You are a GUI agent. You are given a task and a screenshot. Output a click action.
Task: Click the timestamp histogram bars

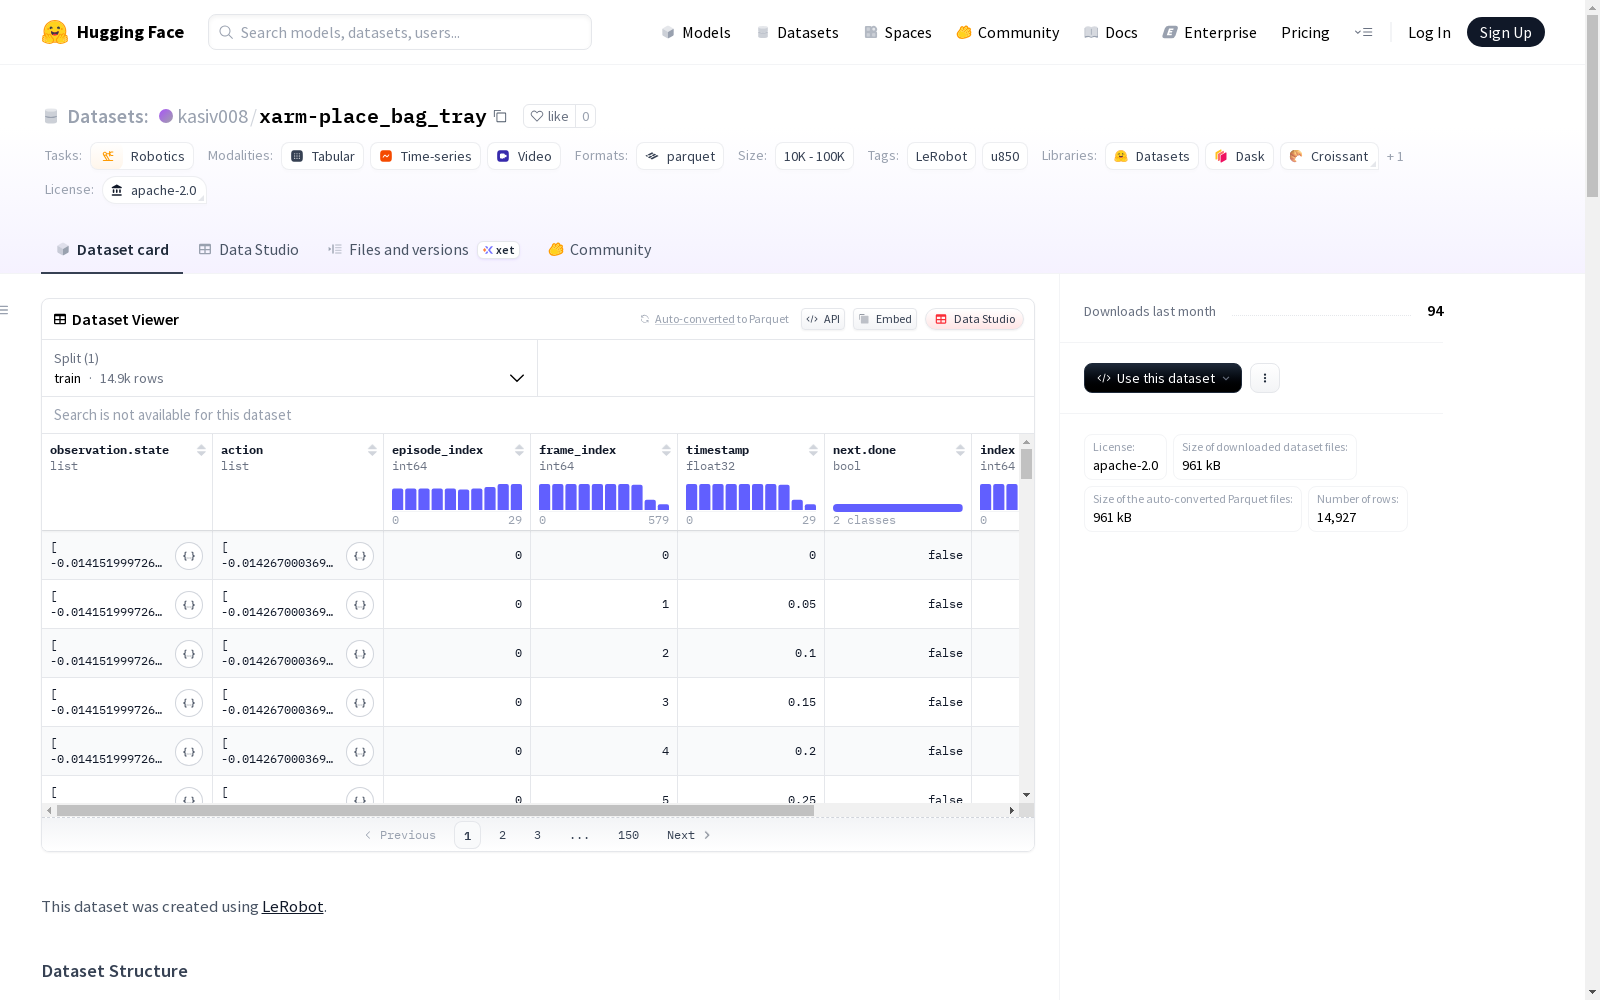coord(751,497)
